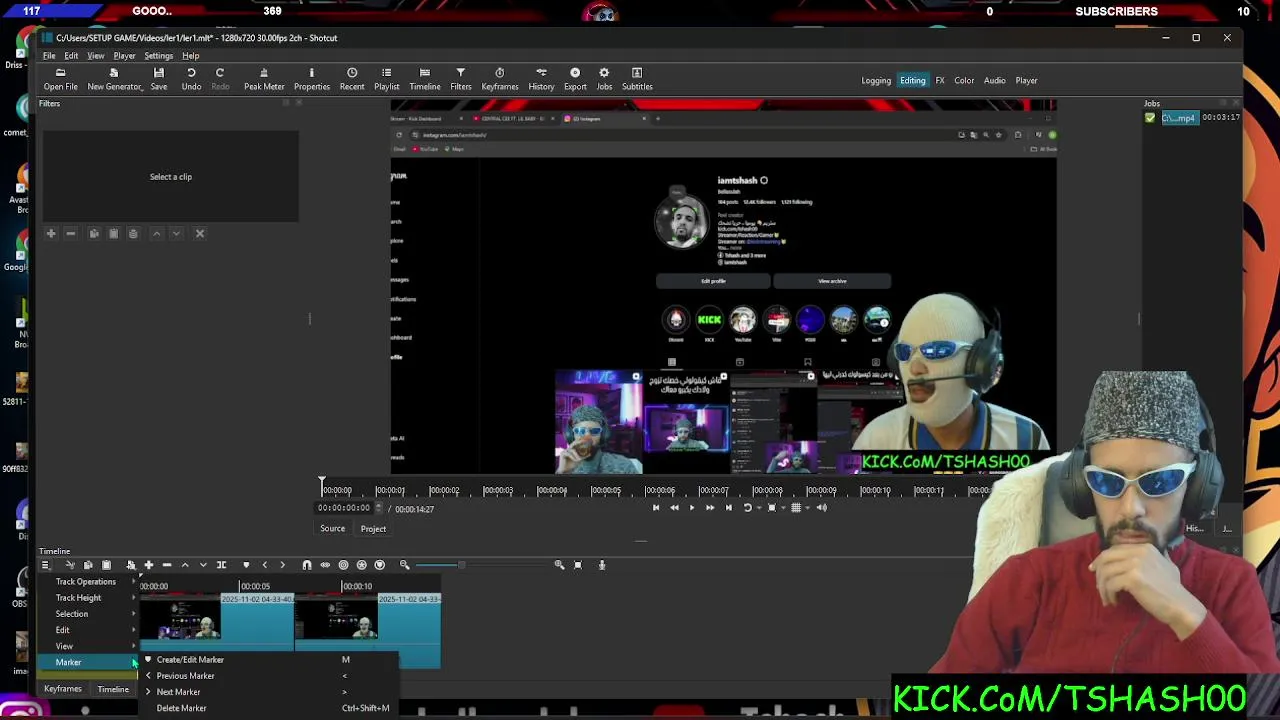Show the Playlist panel
Screen dimensions: 1280x720
click(386, 79)
